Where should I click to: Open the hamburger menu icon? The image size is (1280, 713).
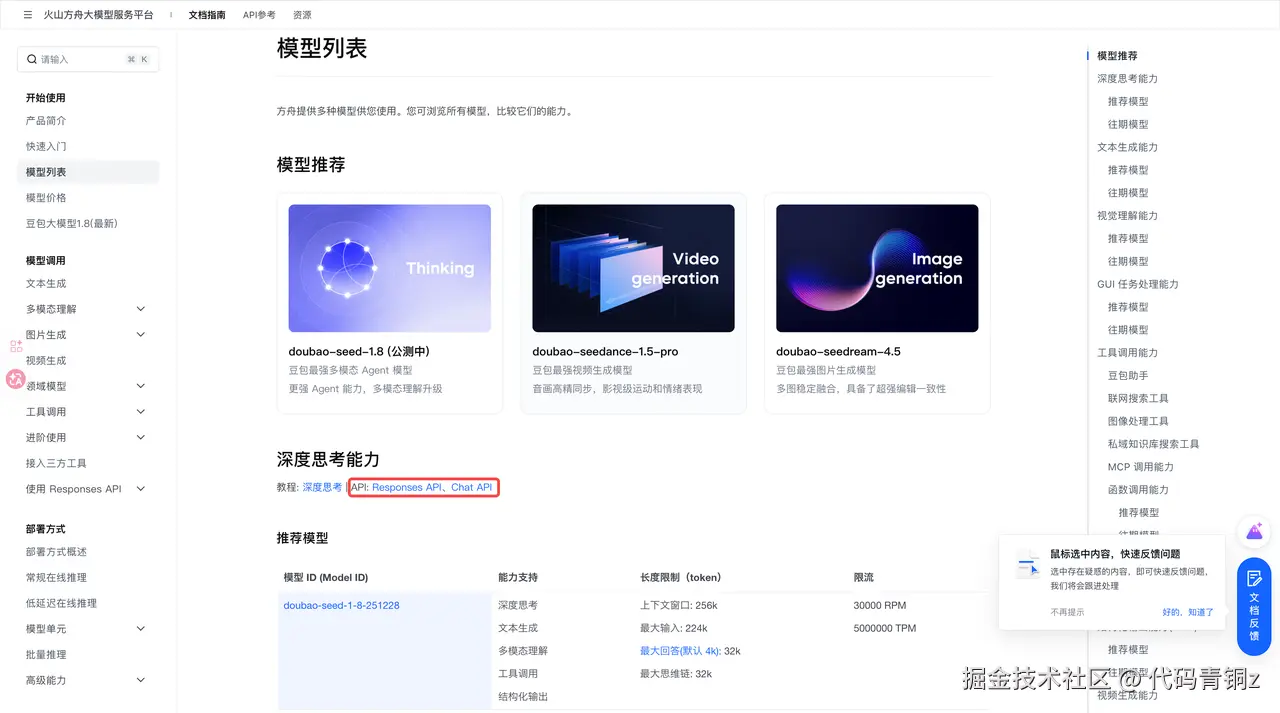28,15
